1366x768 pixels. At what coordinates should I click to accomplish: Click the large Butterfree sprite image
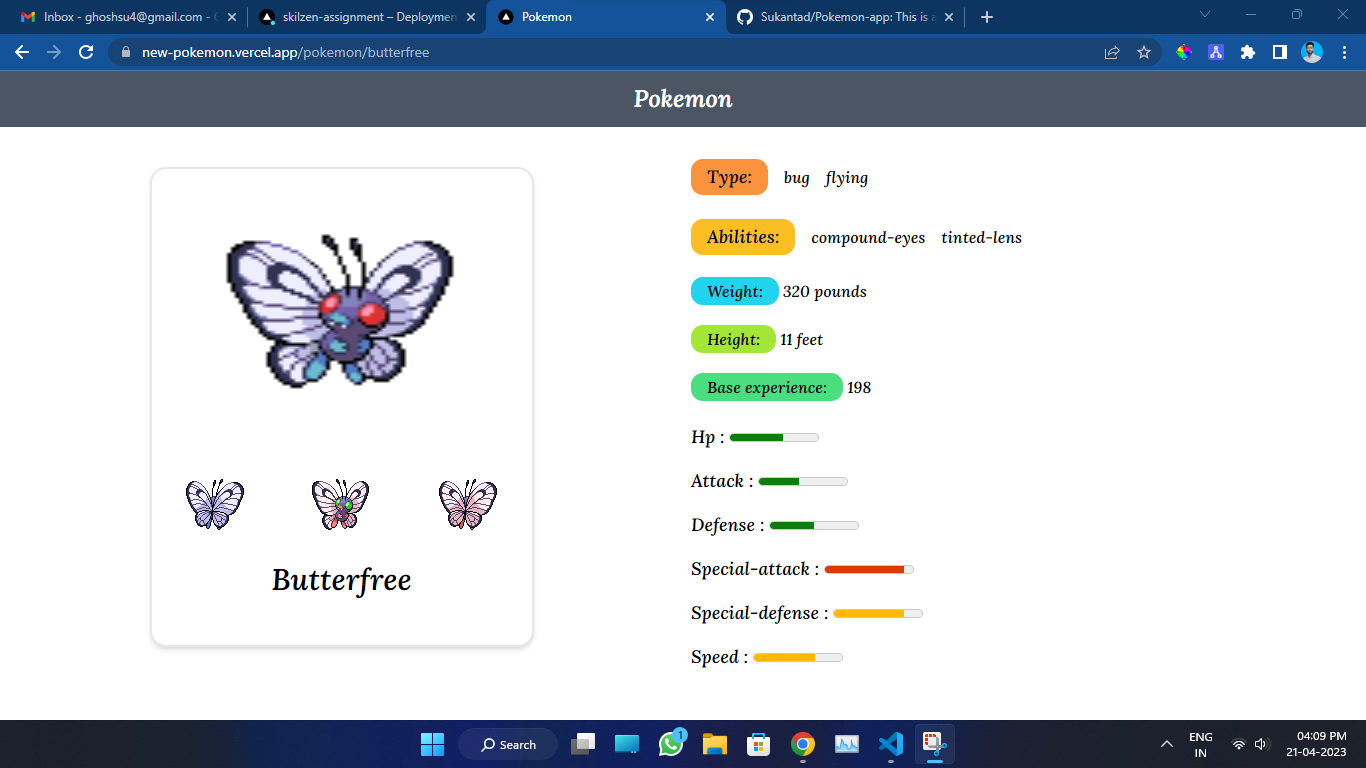[341, 311]
